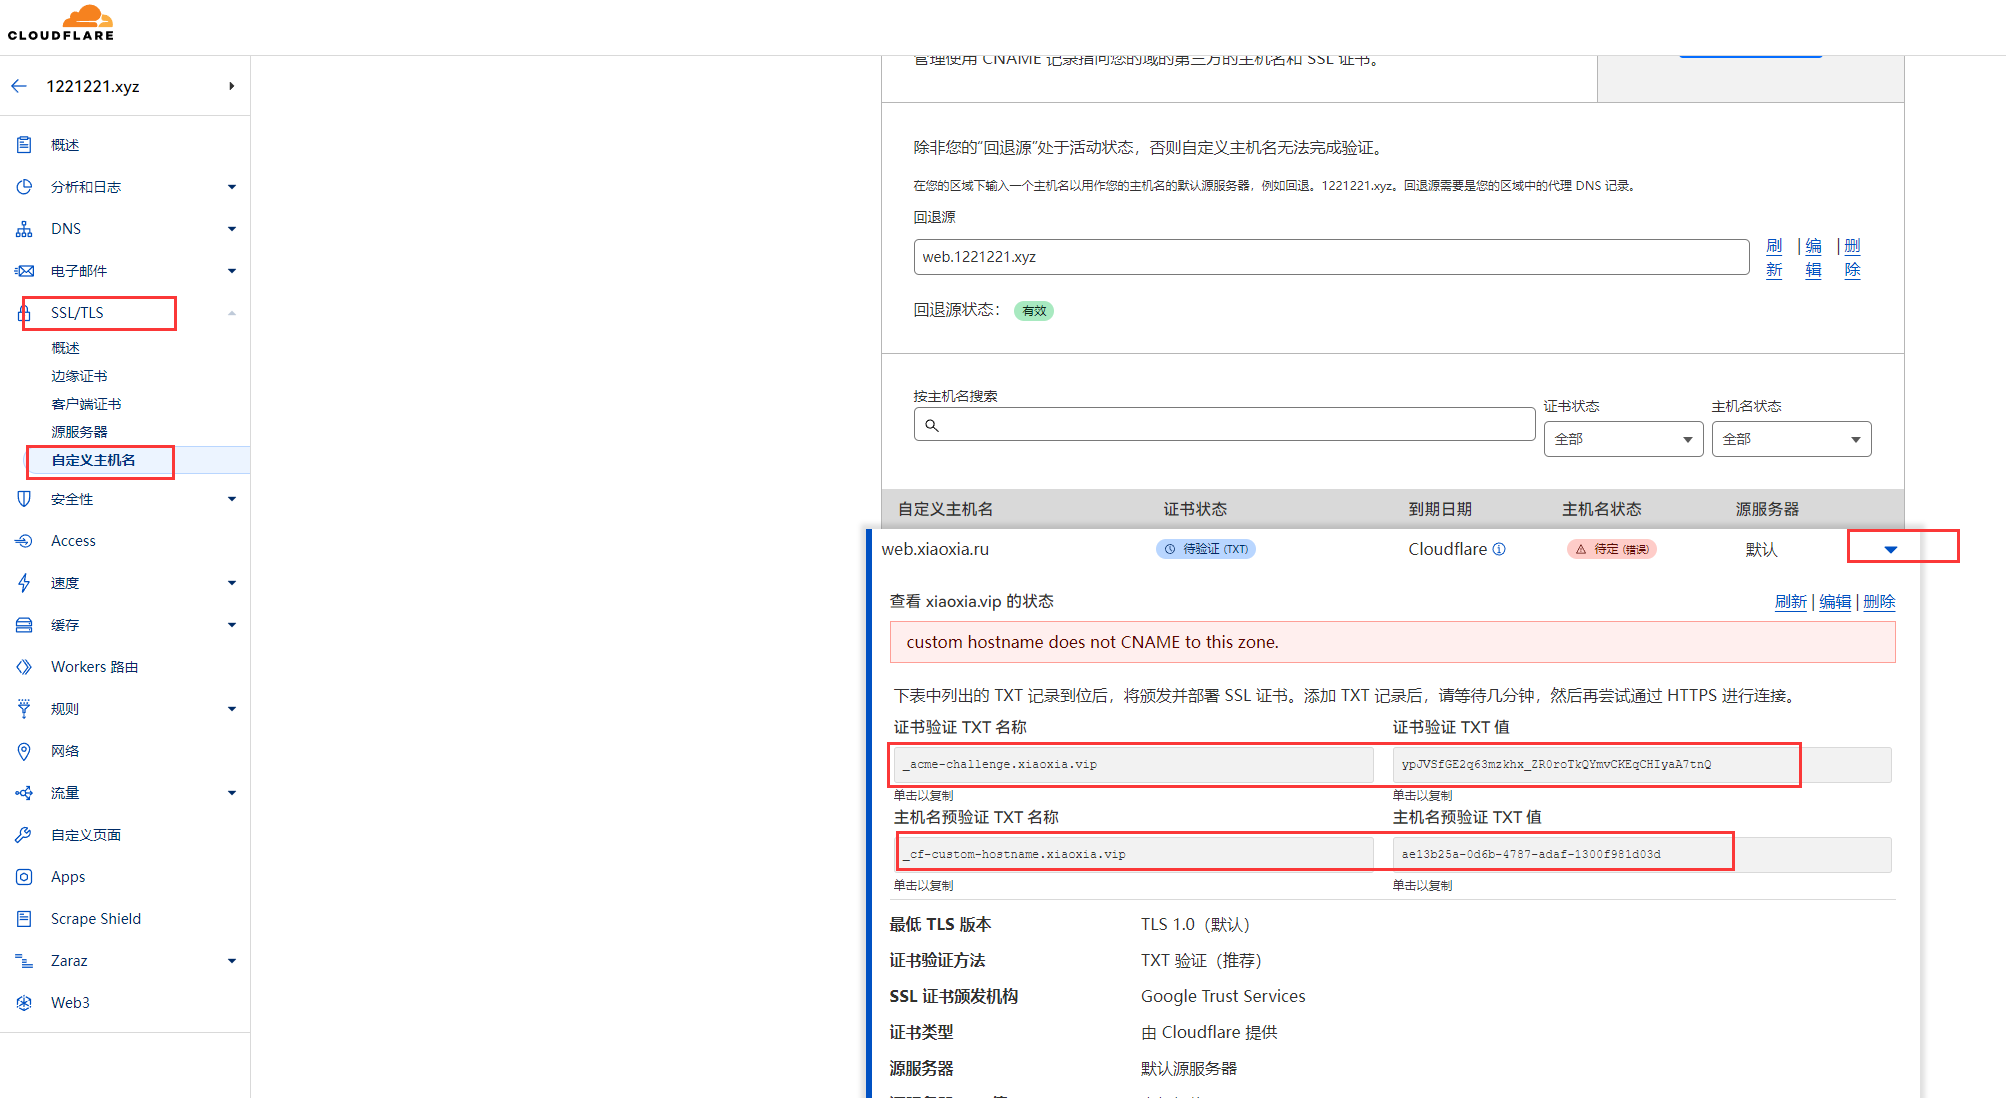Click the Web3 icon in sidebar

pyautogui.click(x=24, y=1003)
